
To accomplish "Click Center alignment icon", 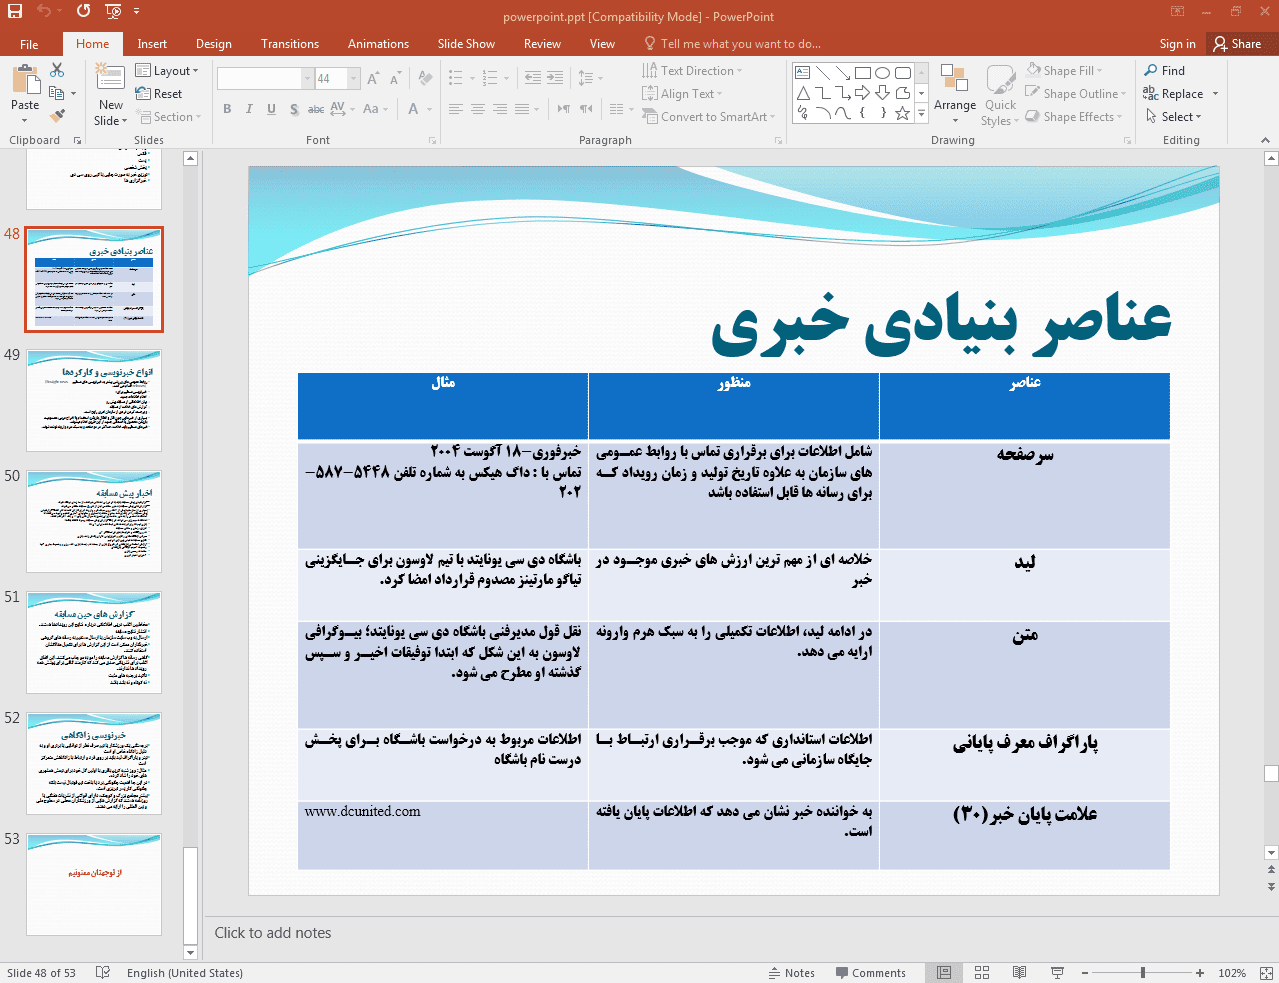I will click(x=477, y=109).
